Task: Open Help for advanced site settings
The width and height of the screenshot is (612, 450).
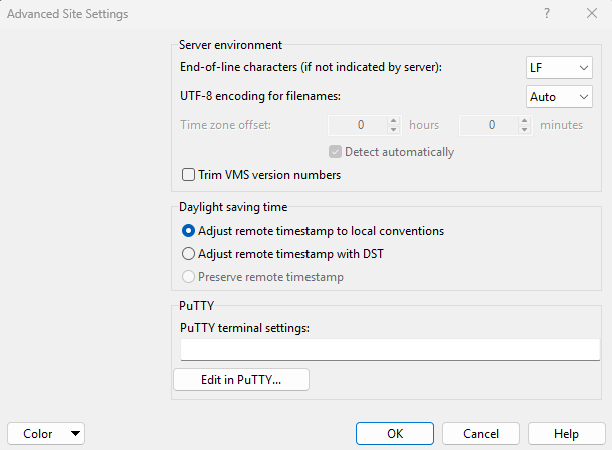Action: tap(566, 433)
